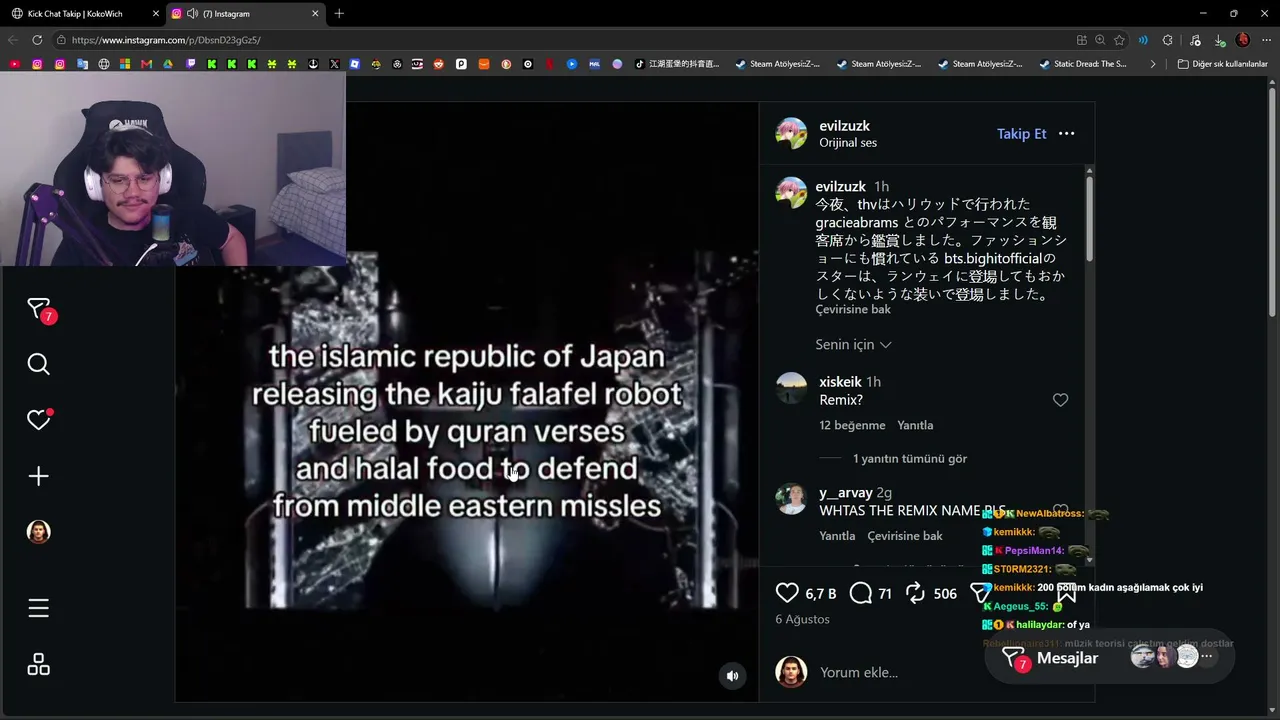View 12 beğenme likes on comment

click(x=852, y=426)
